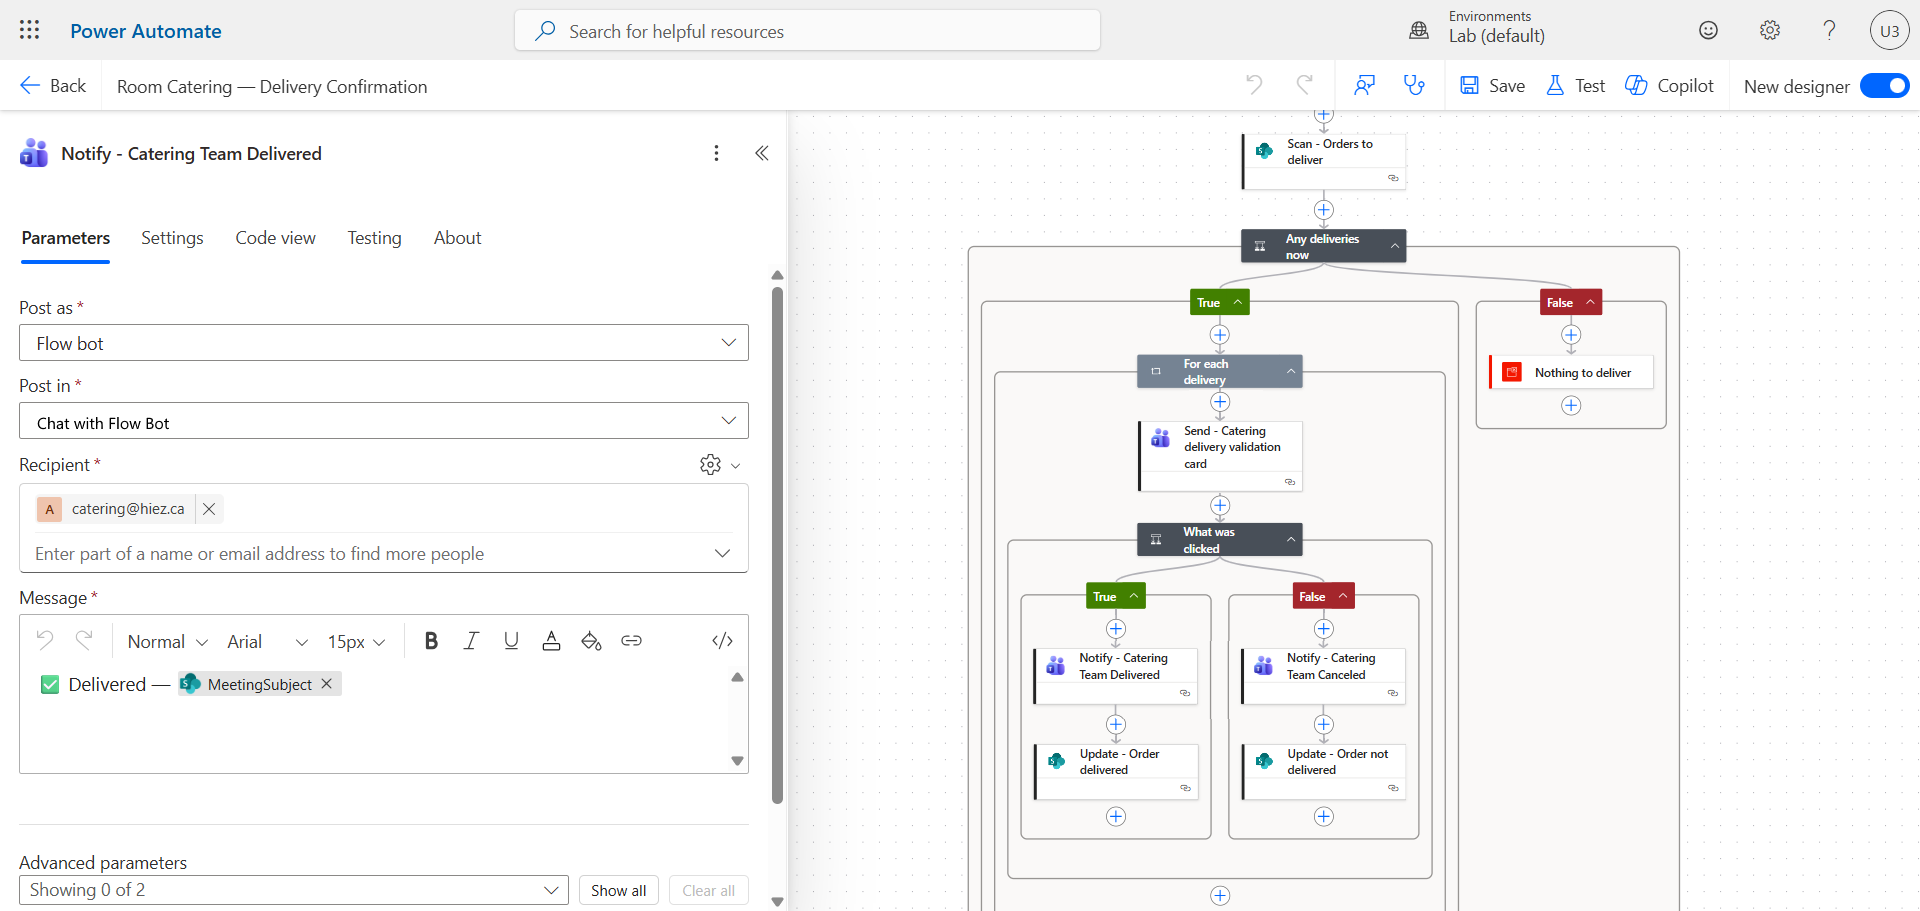Screen dimensions: 1920x911
Task: Switch to the Settings tab
Action: (x=172, y=238)
